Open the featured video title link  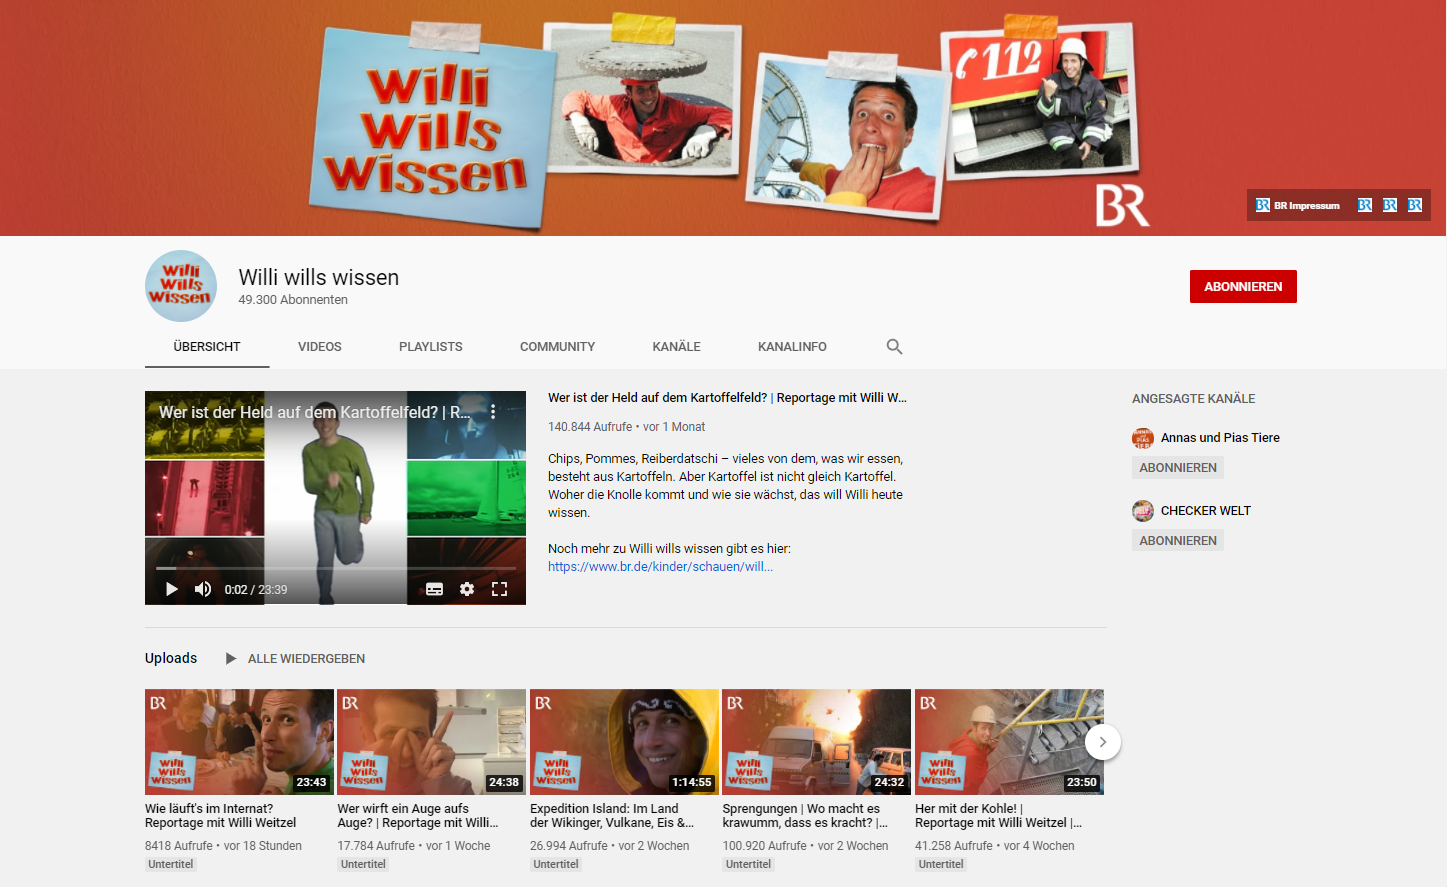pos(727,397)
